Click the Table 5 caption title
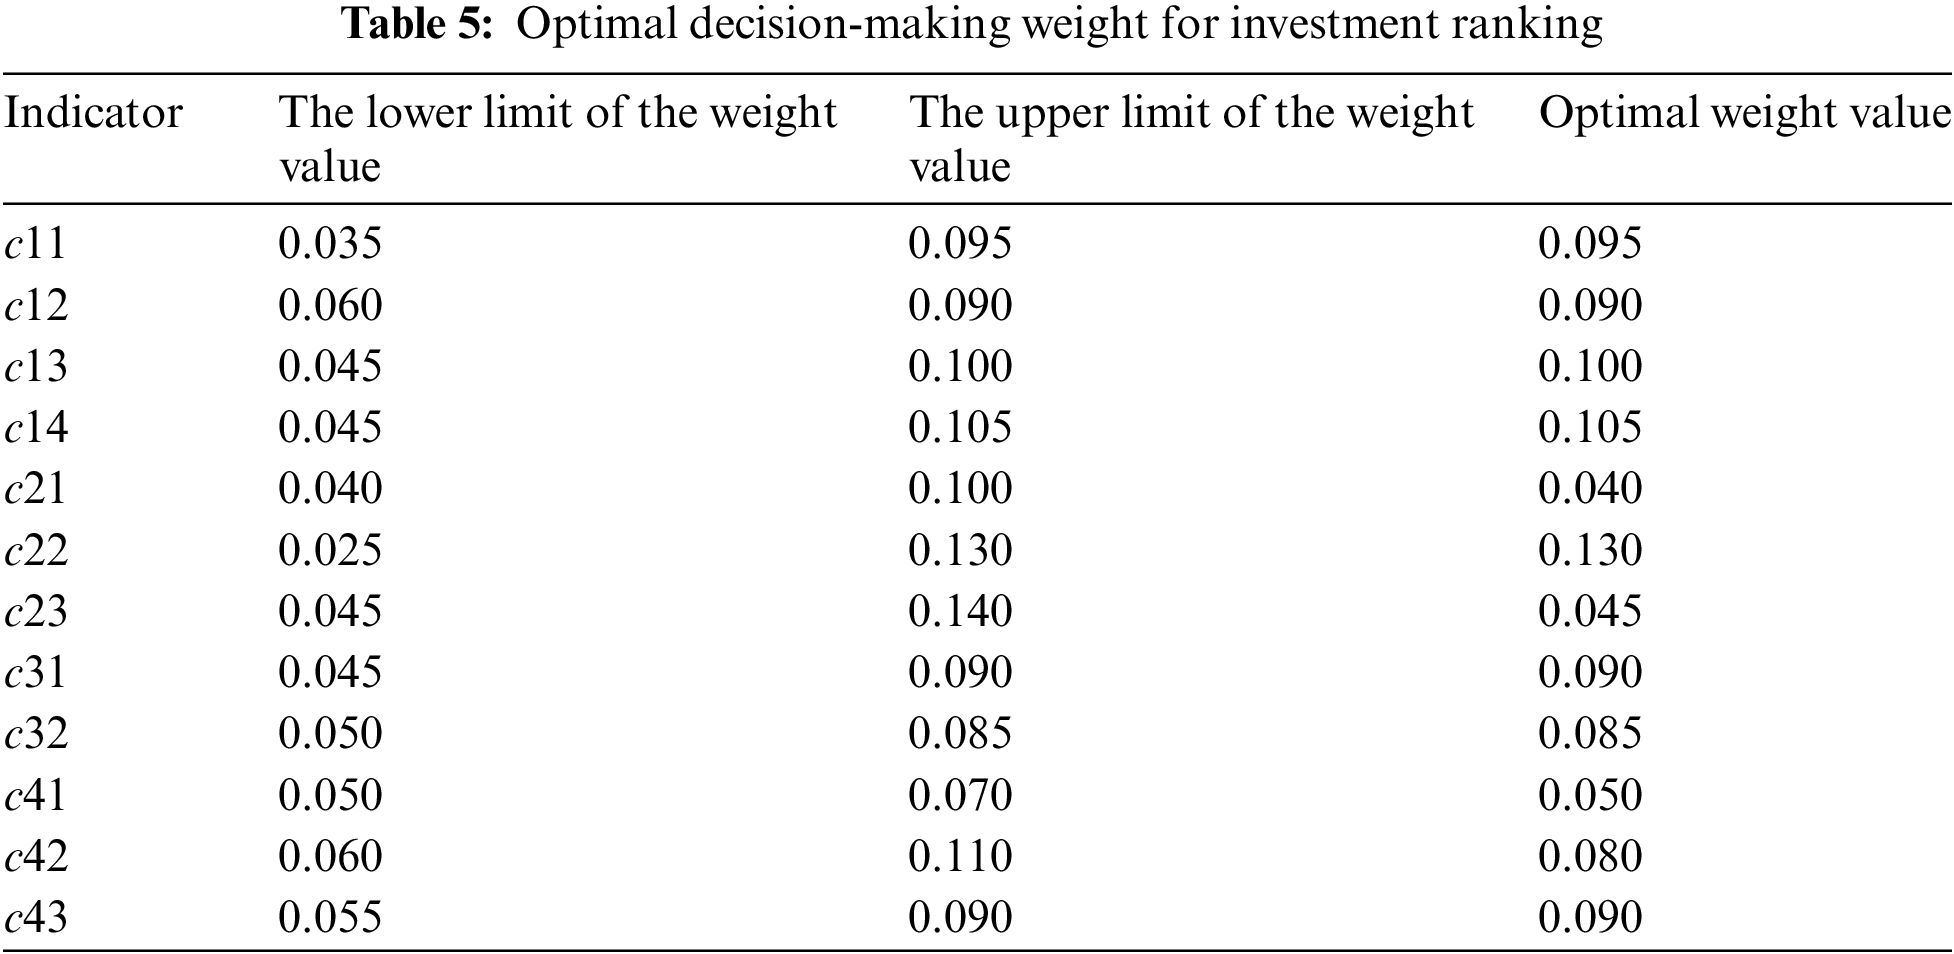Screen dimensions: 1954x954 coord(972,24)
